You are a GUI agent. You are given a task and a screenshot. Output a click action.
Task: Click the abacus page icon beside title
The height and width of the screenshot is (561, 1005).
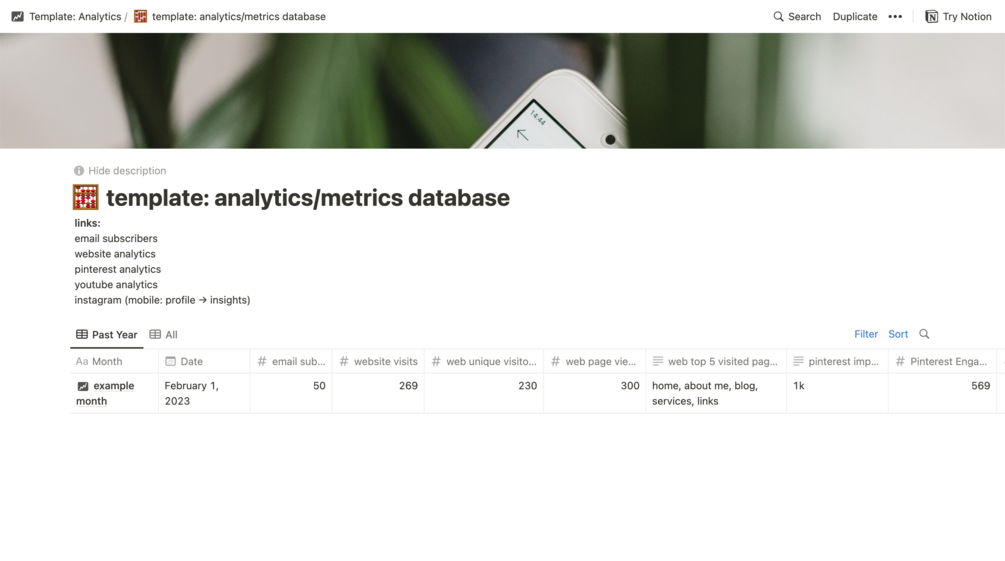pos(86,197)
